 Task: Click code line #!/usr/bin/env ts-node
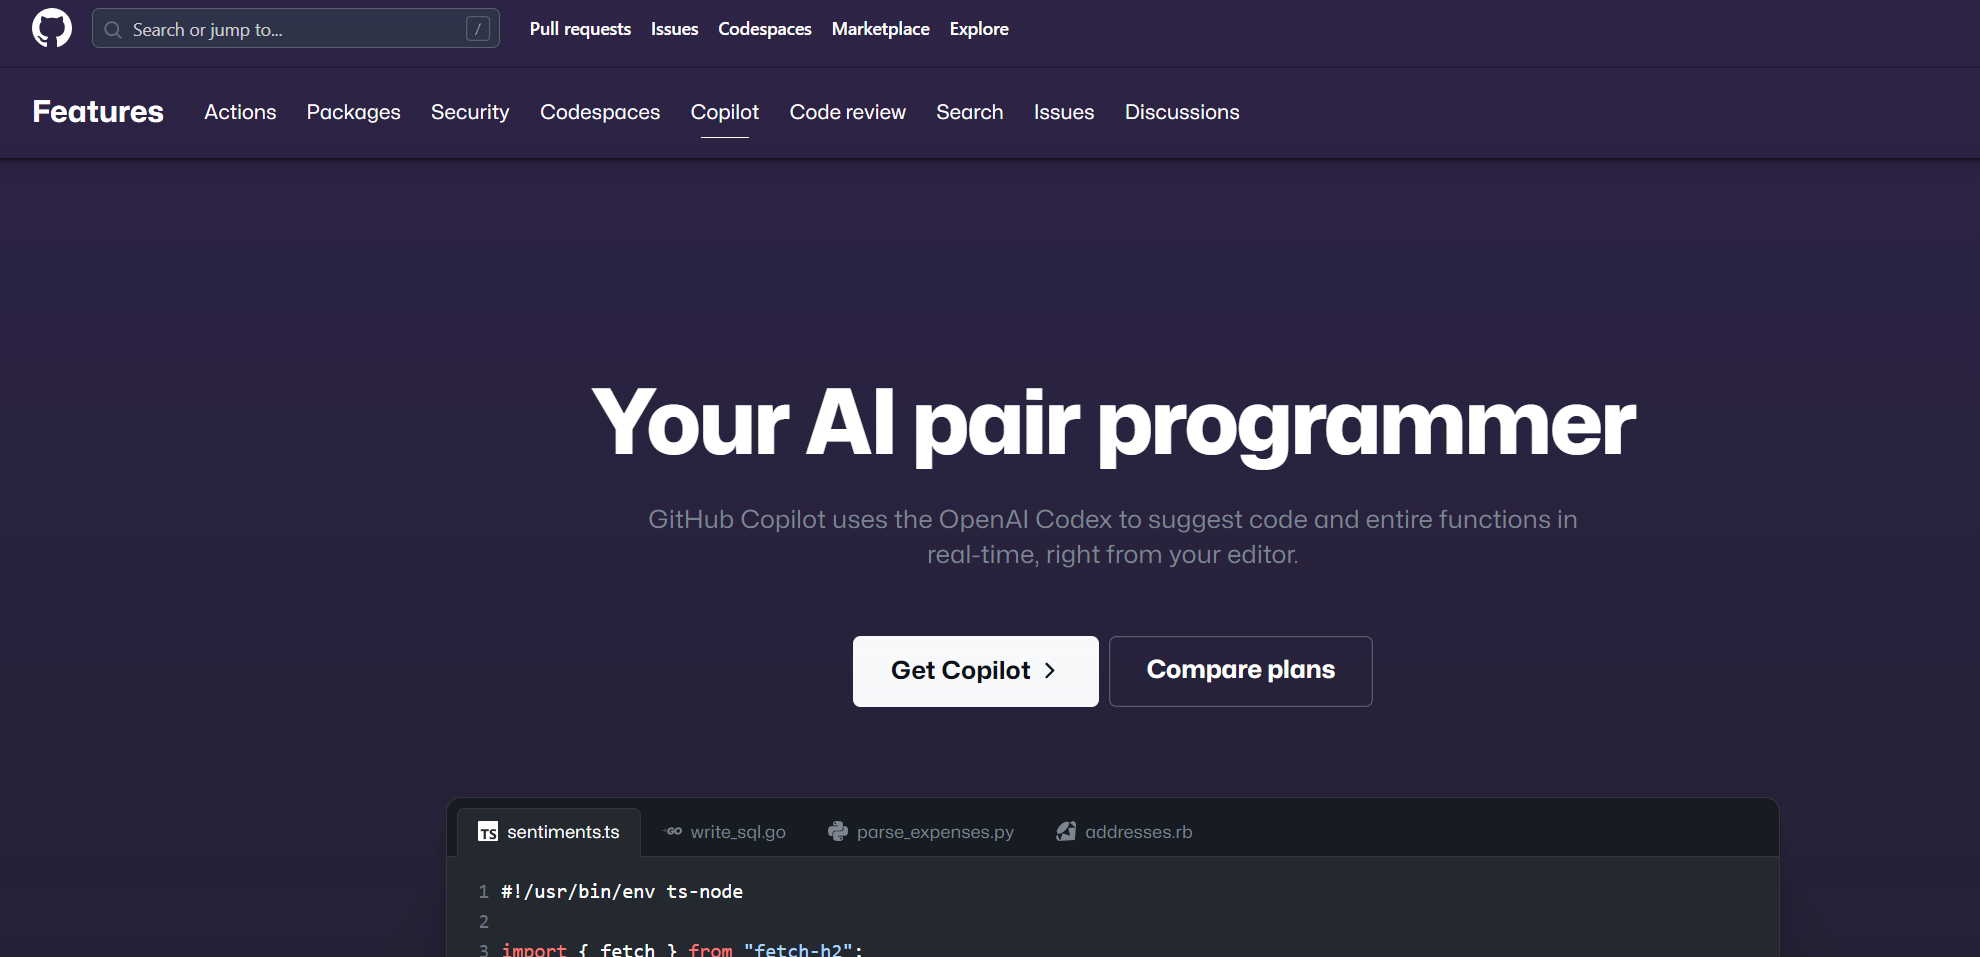622,891
